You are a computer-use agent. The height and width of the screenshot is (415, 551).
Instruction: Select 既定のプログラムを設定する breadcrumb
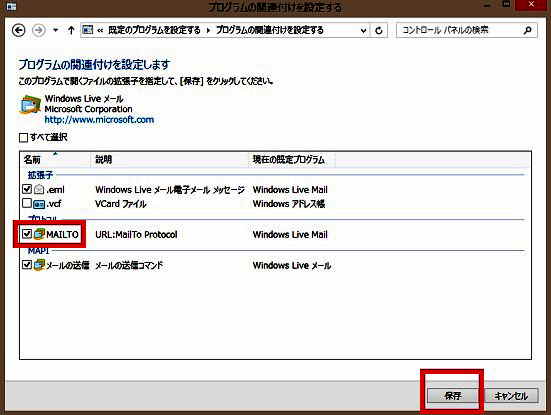[154, 30]
